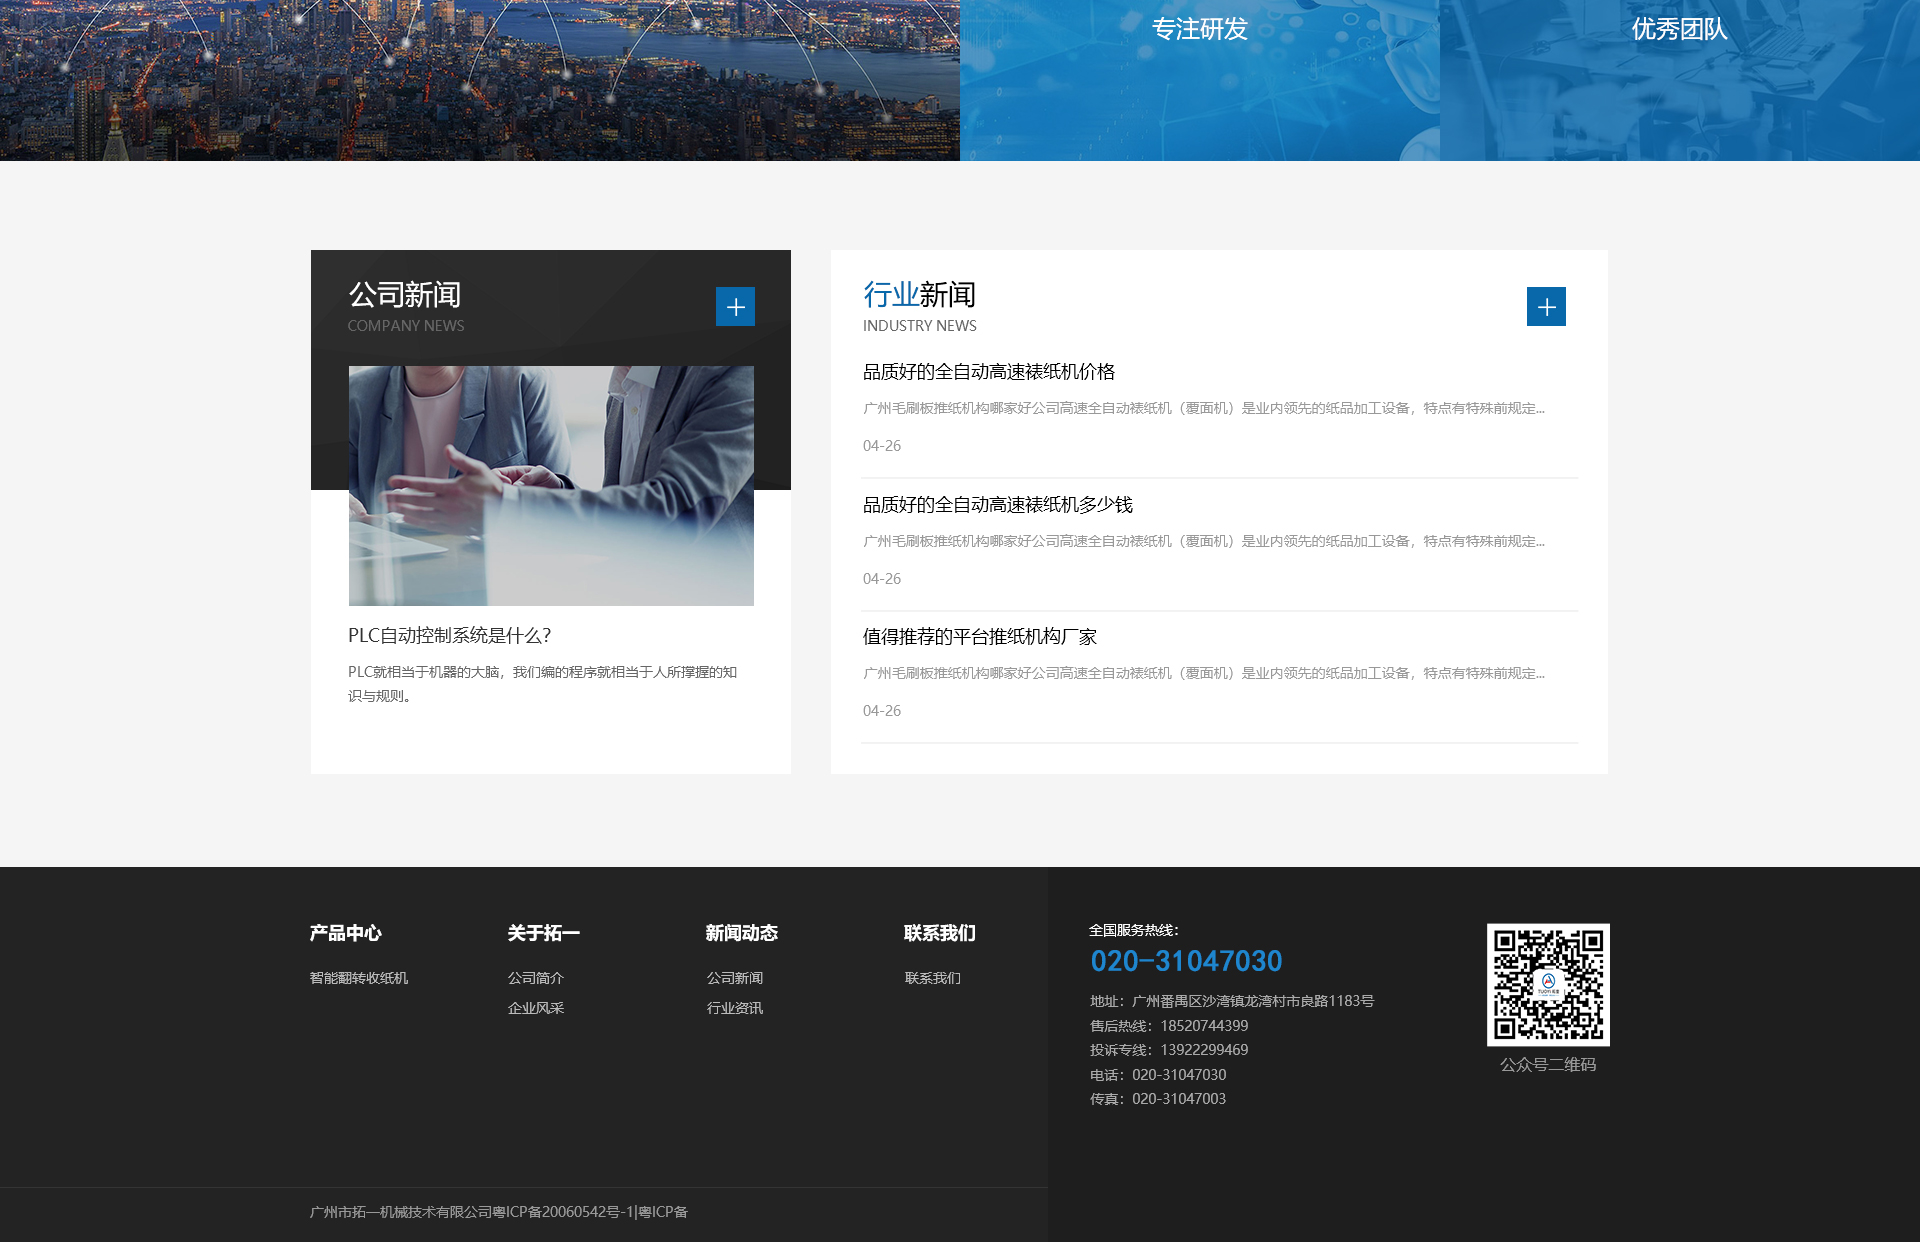Open article 品质好的全自动高速裱纸机多少钱

click(997, 505)
